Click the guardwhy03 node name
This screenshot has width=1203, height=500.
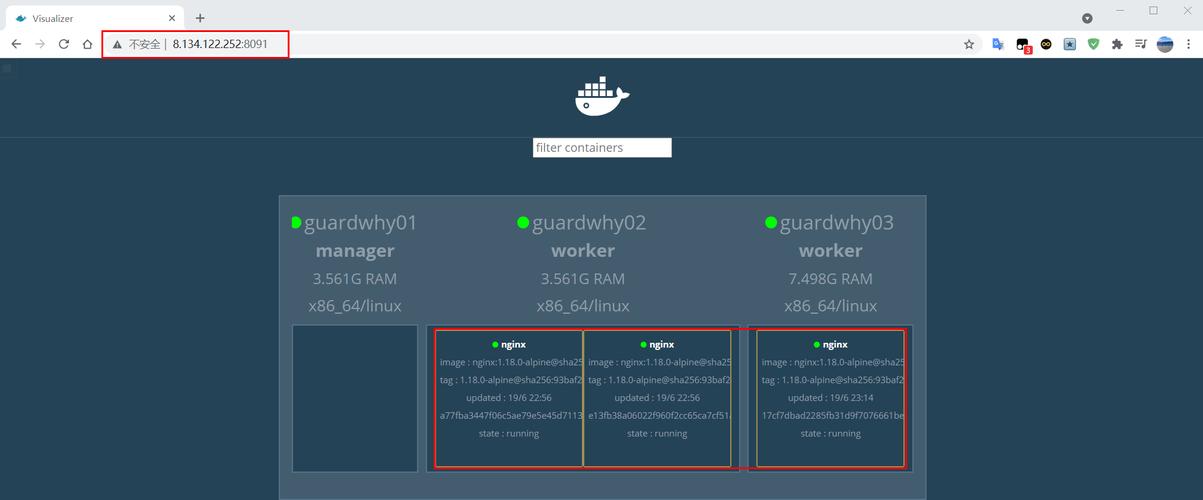[837, 223]
